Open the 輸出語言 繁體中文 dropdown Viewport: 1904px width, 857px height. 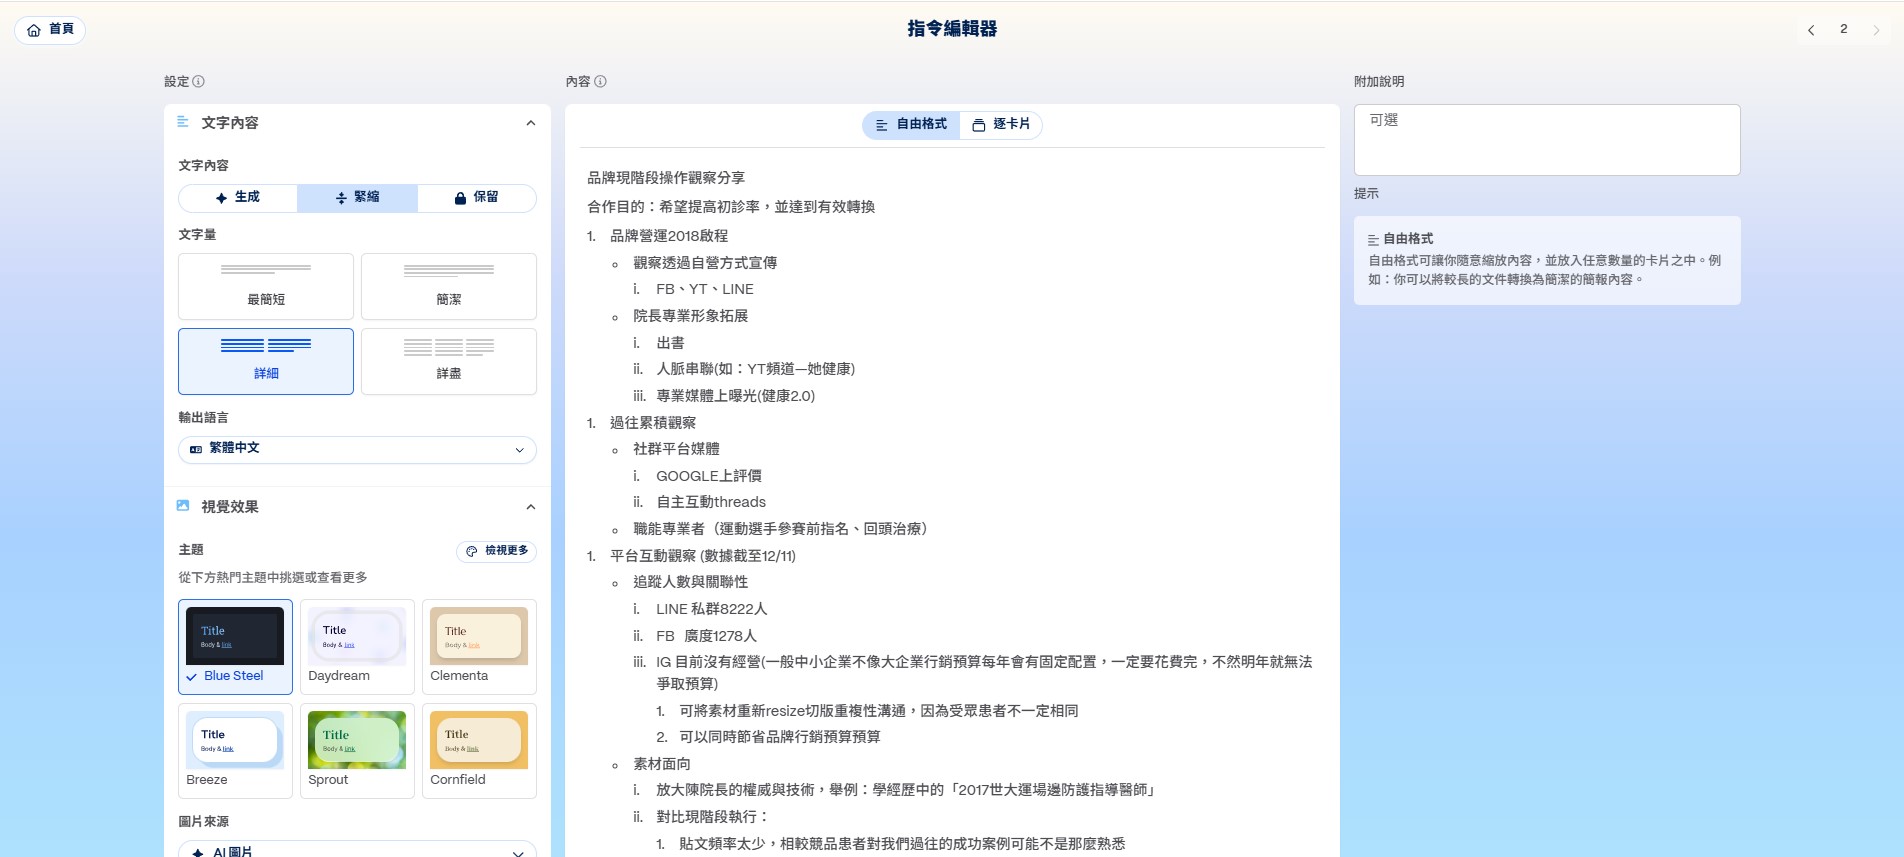(357, 449)
